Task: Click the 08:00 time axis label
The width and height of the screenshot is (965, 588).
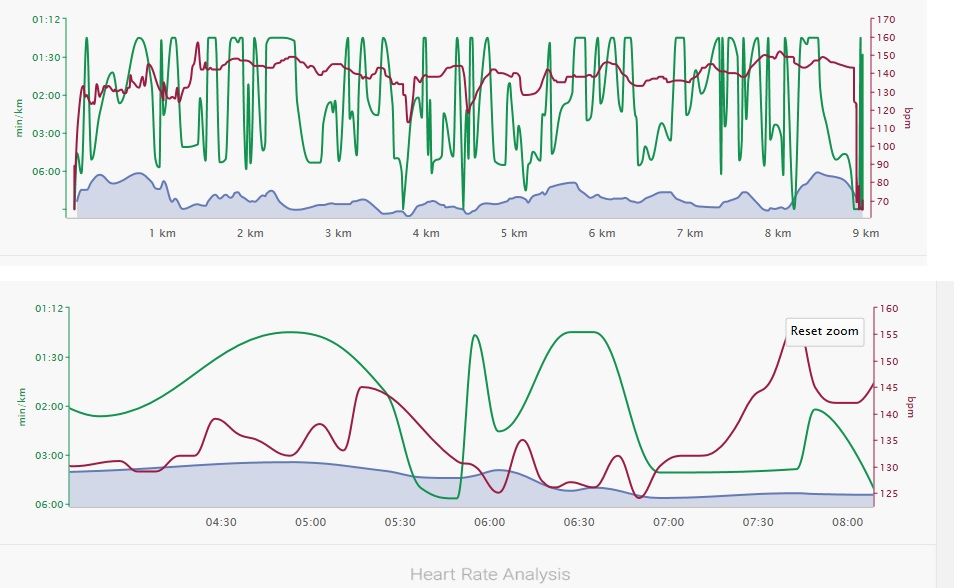Action: (847, 522)
